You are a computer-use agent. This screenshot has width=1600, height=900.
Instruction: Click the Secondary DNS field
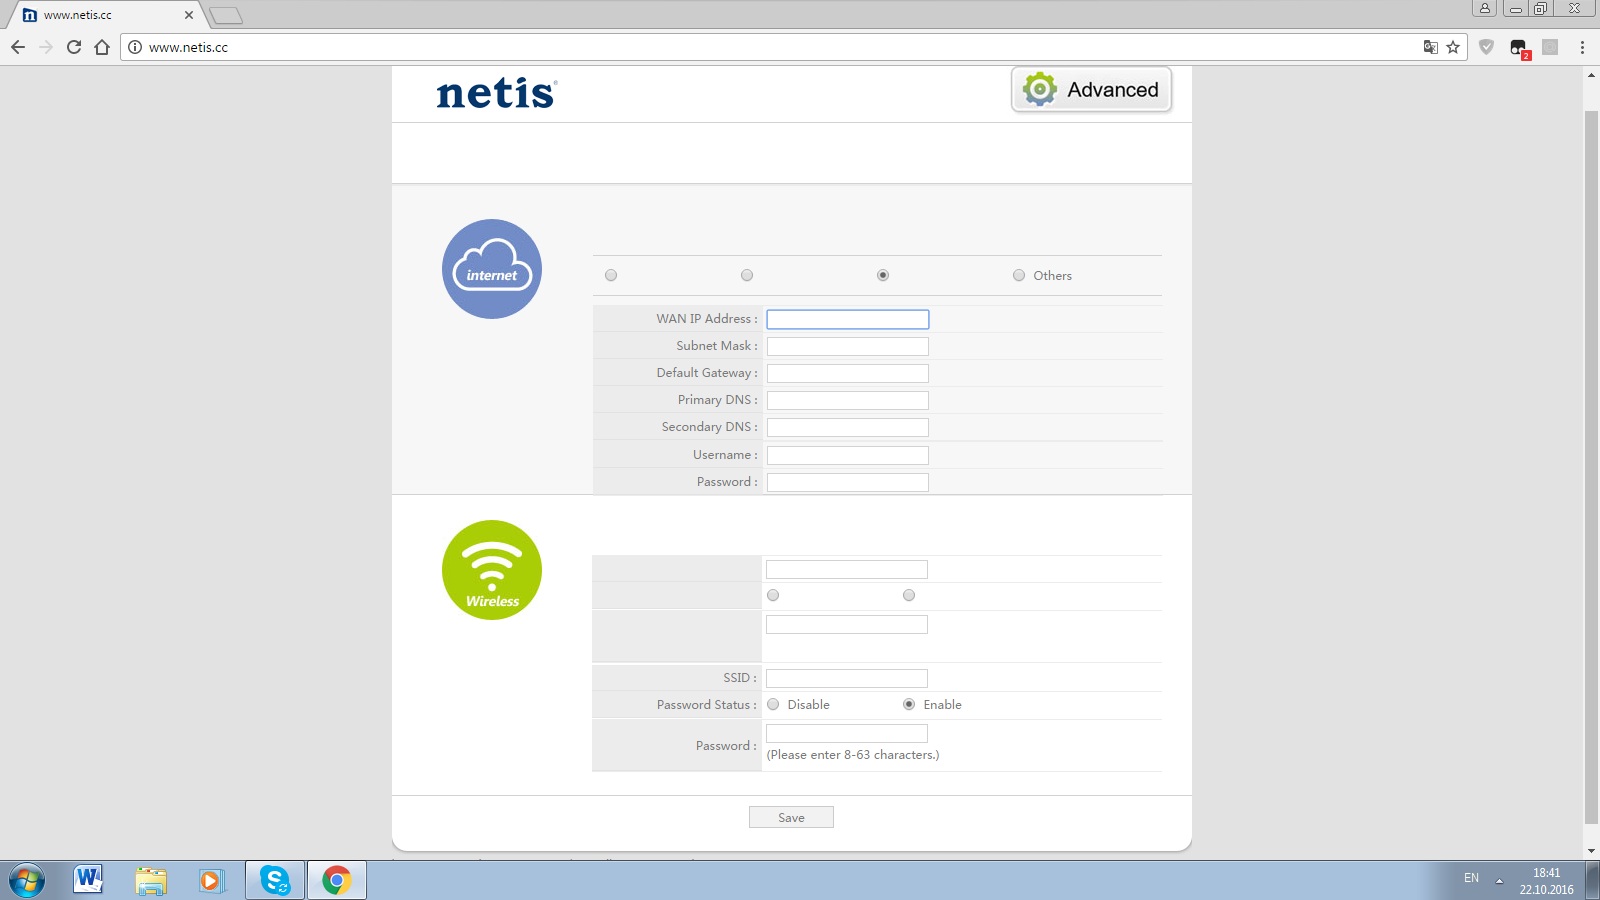pos(848,427)
